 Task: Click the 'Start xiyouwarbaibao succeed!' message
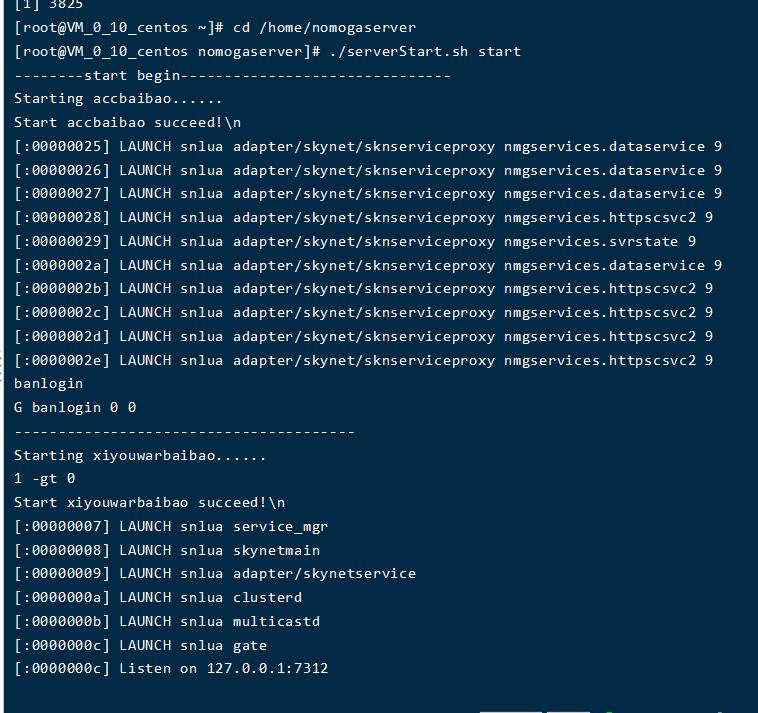click(x=149, y=502)
